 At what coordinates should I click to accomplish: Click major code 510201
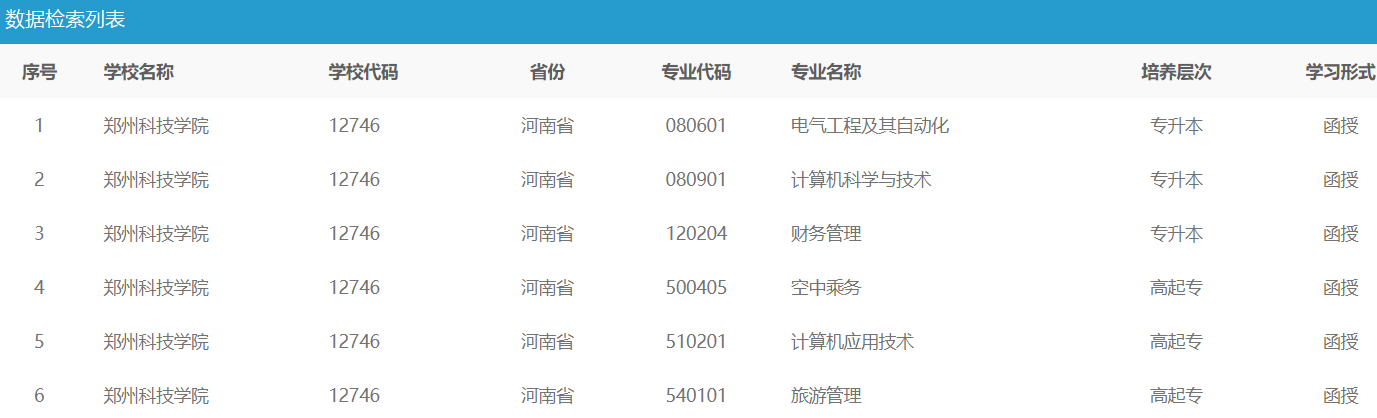(x=696, y=342)
